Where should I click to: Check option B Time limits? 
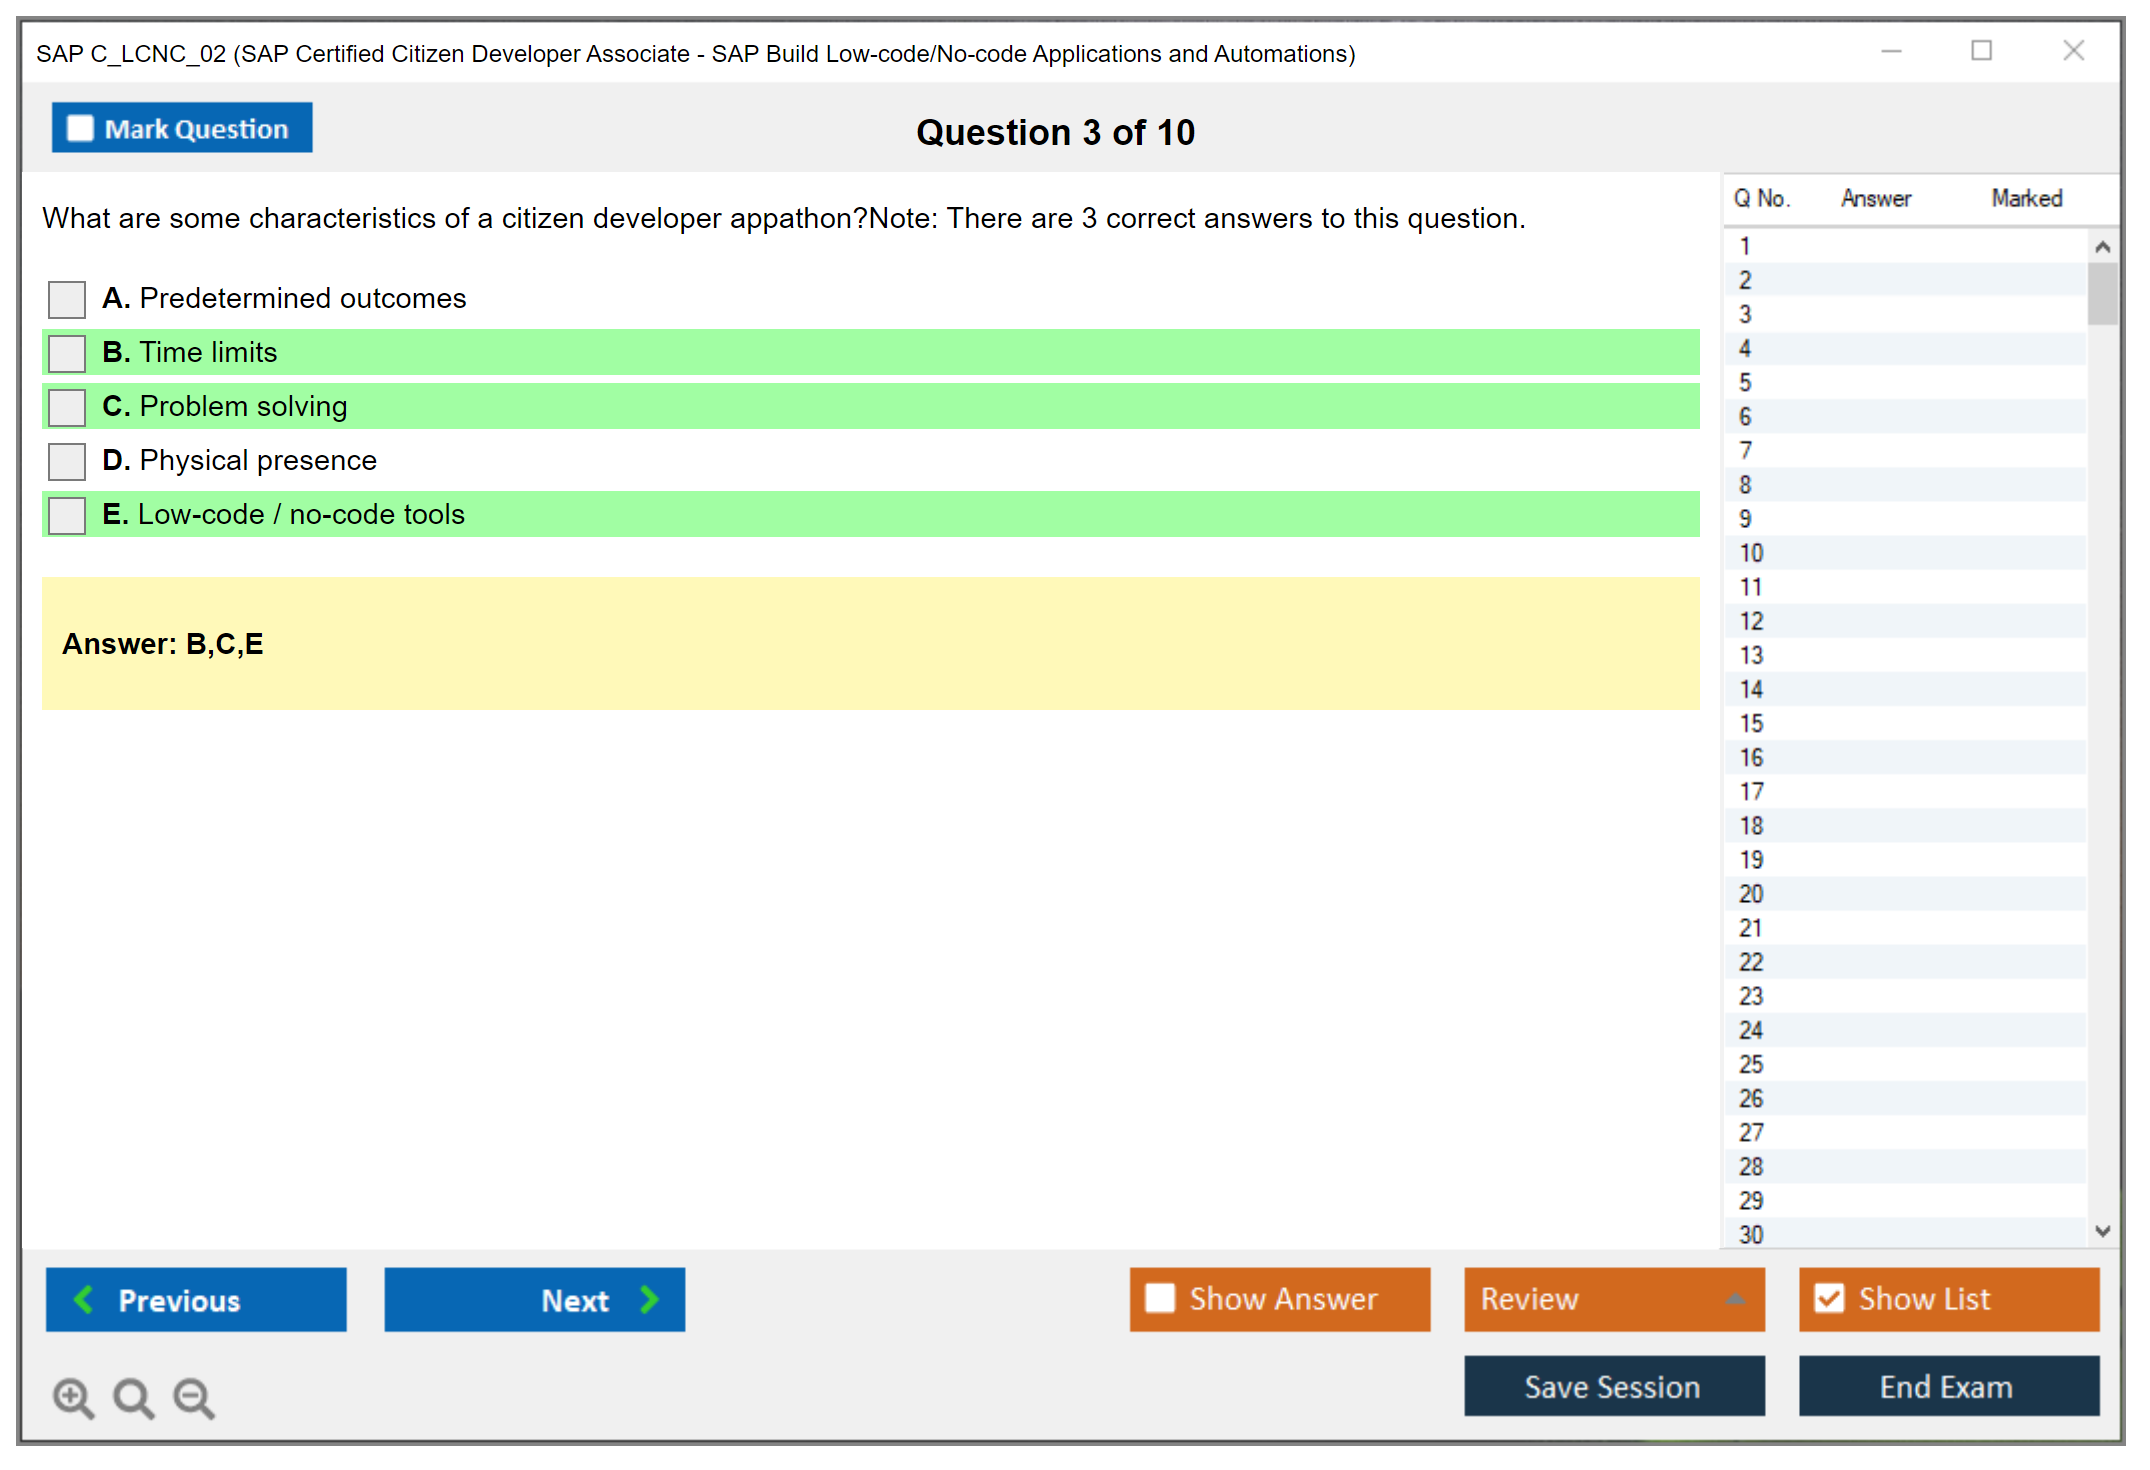(x=67, y=353)
